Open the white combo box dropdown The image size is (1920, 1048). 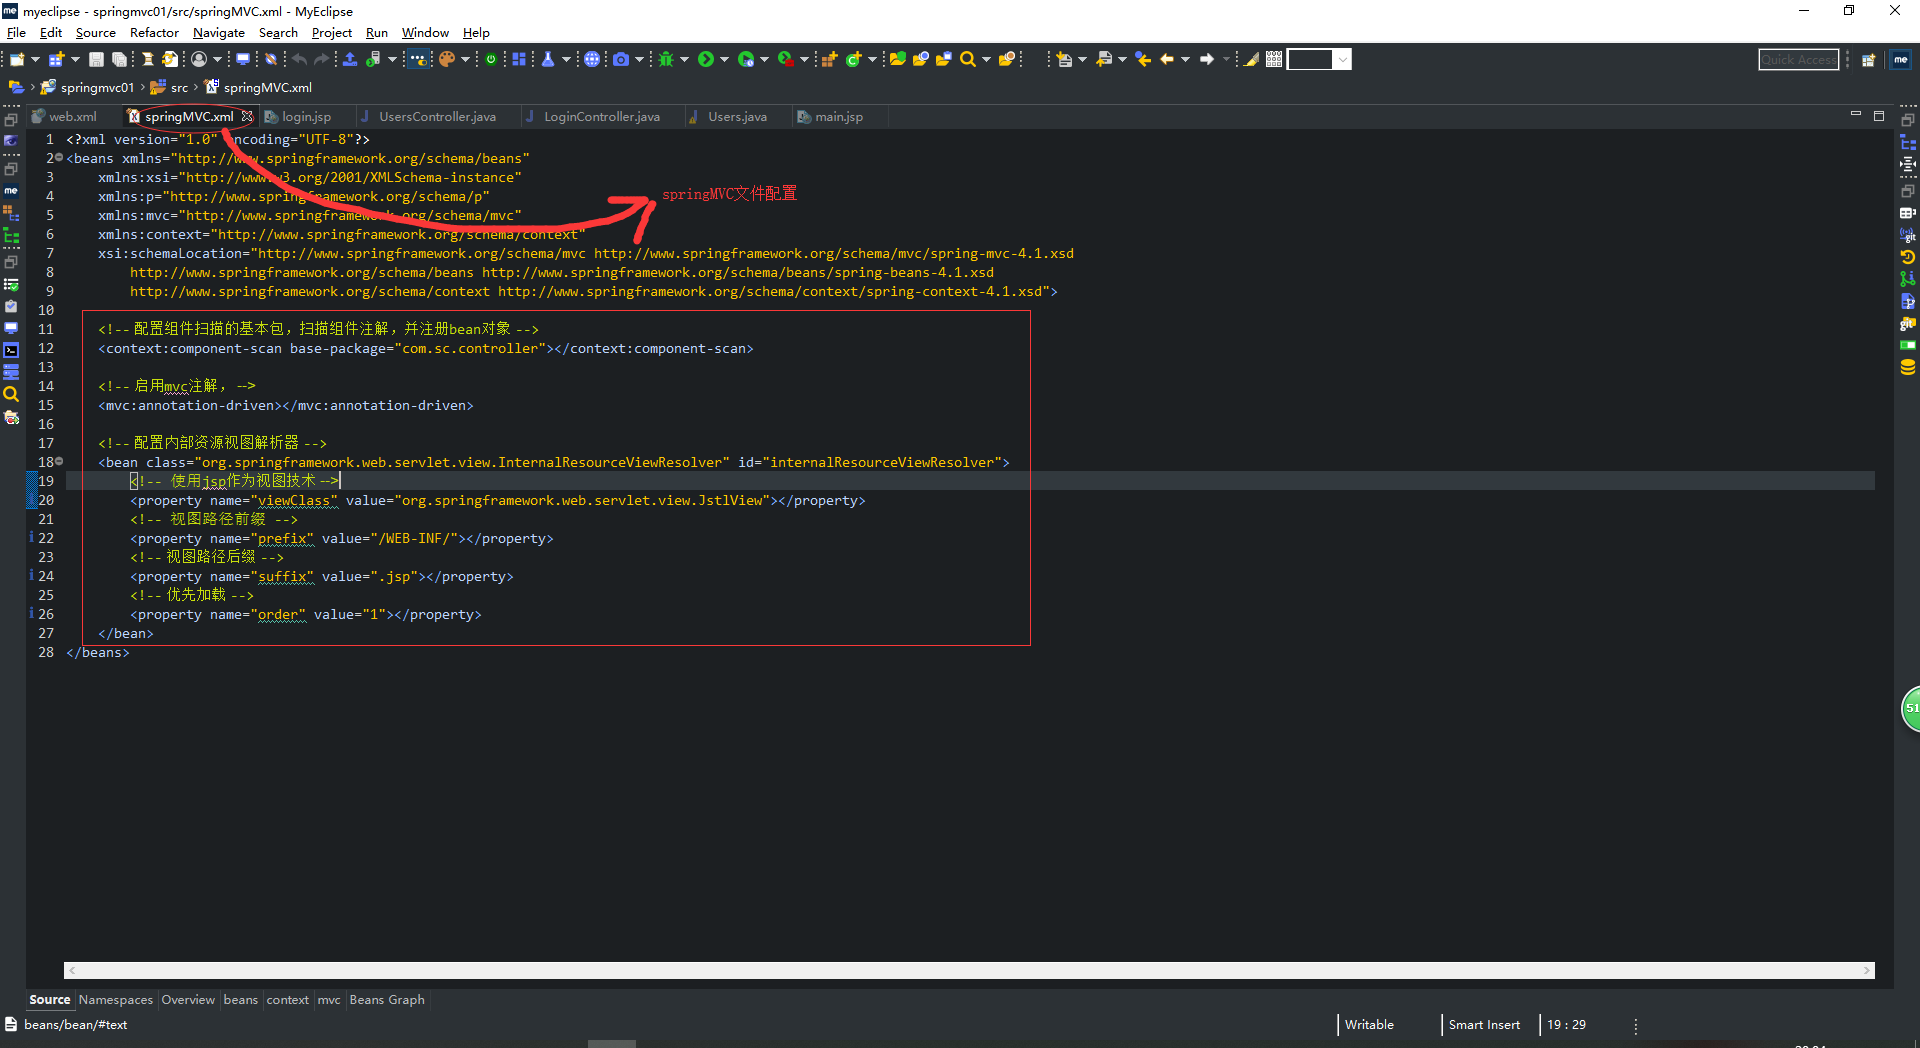coord(1343,60)
